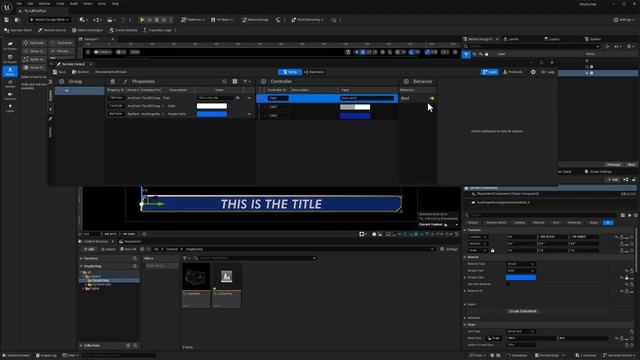640x360 pixels.
Task: Select the Lights sidebar icon
Action: (10, 108)
